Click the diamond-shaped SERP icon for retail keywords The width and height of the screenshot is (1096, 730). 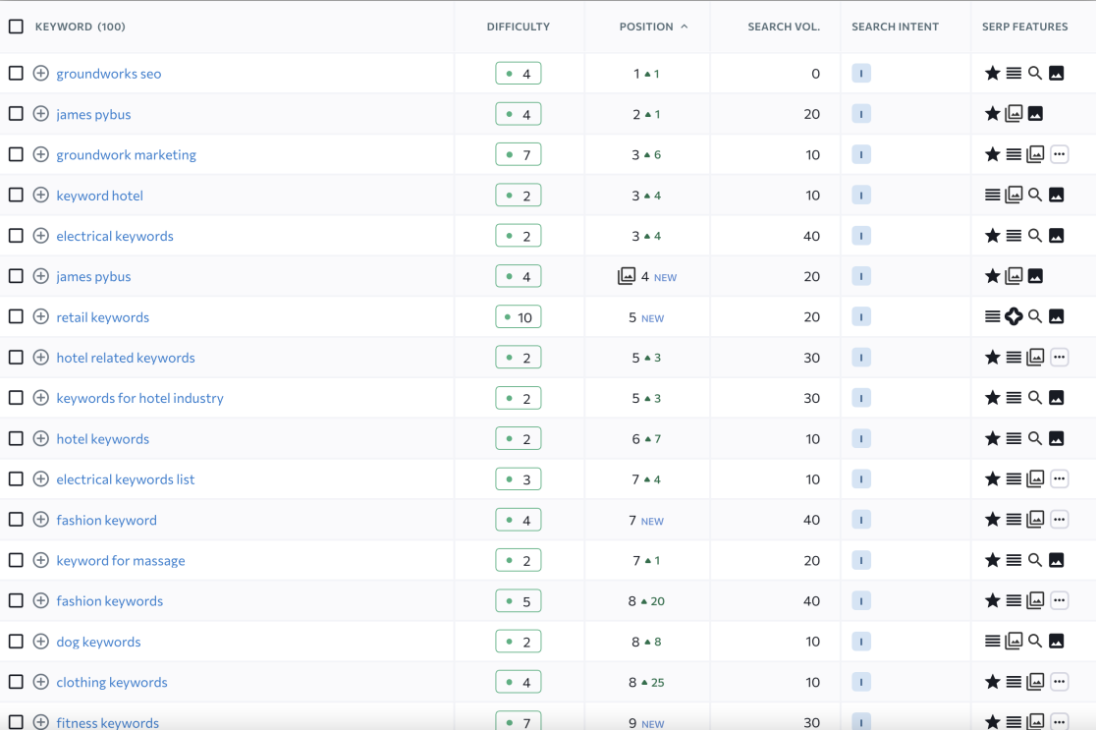pos(1014,317)
